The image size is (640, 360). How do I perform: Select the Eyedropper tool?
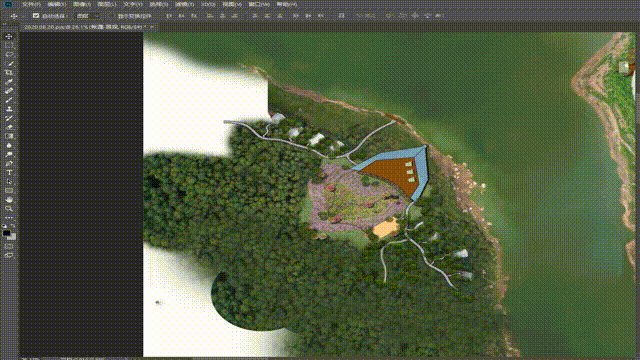(x=9, y=82)
